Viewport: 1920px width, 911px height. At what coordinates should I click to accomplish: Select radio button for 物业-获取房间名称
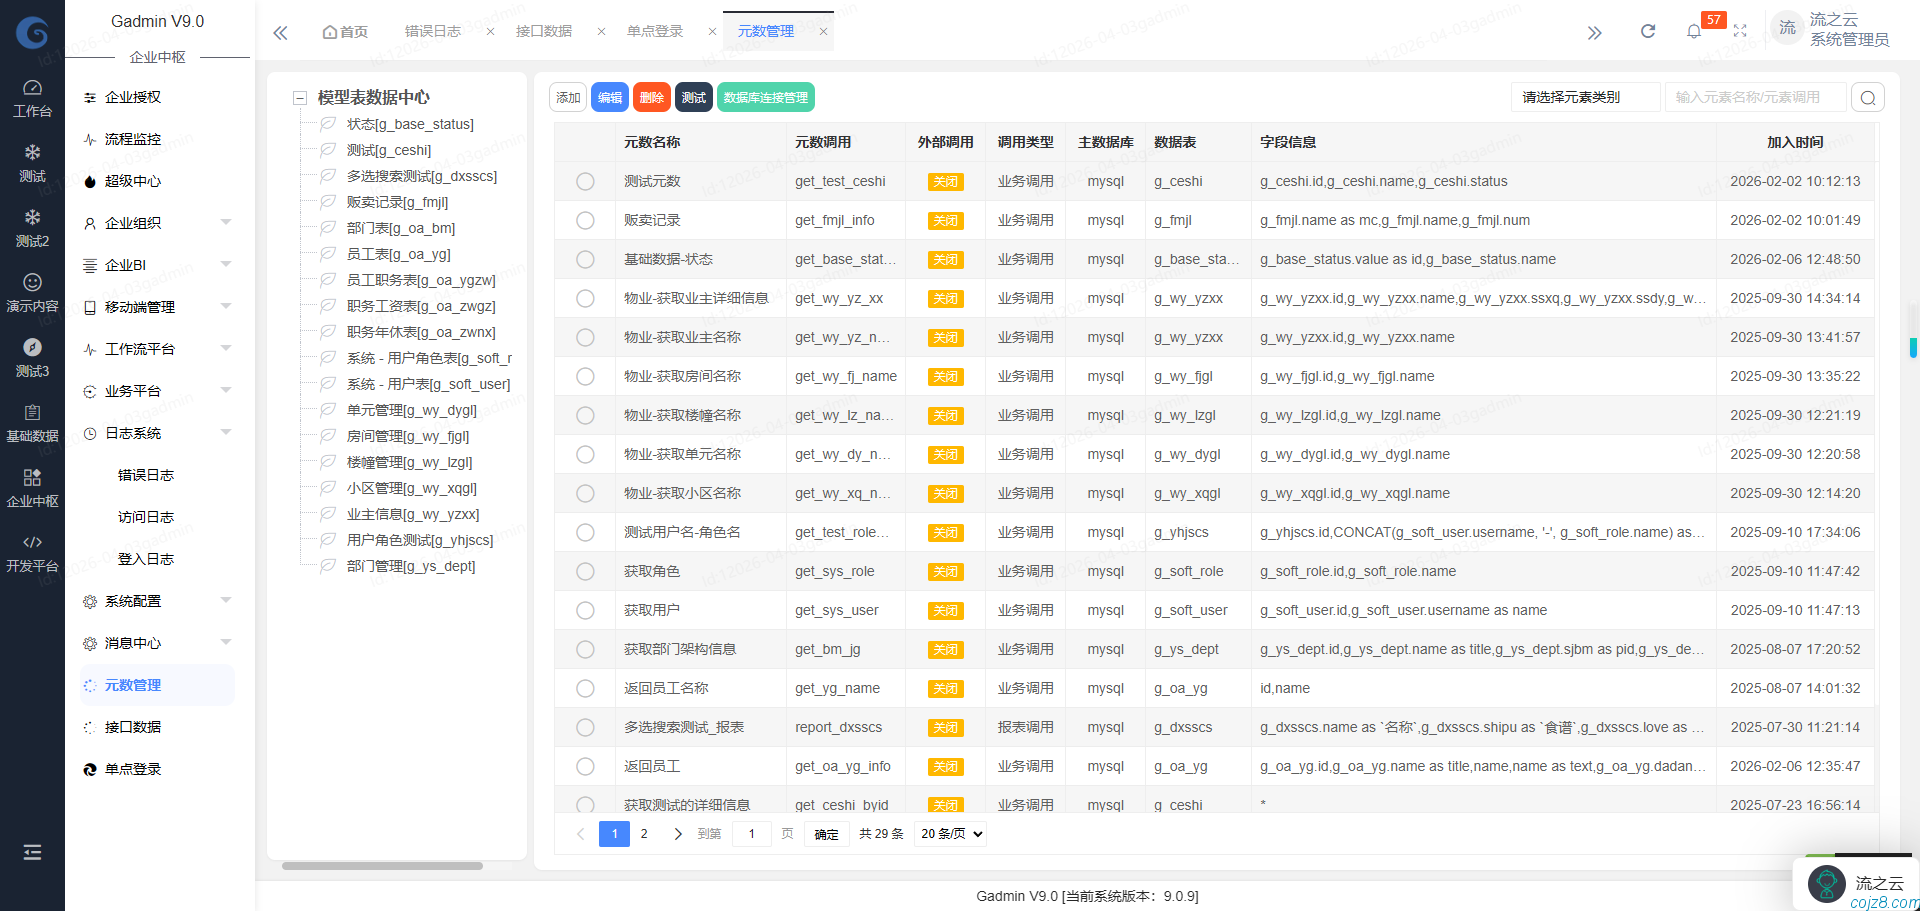[585, 377]
